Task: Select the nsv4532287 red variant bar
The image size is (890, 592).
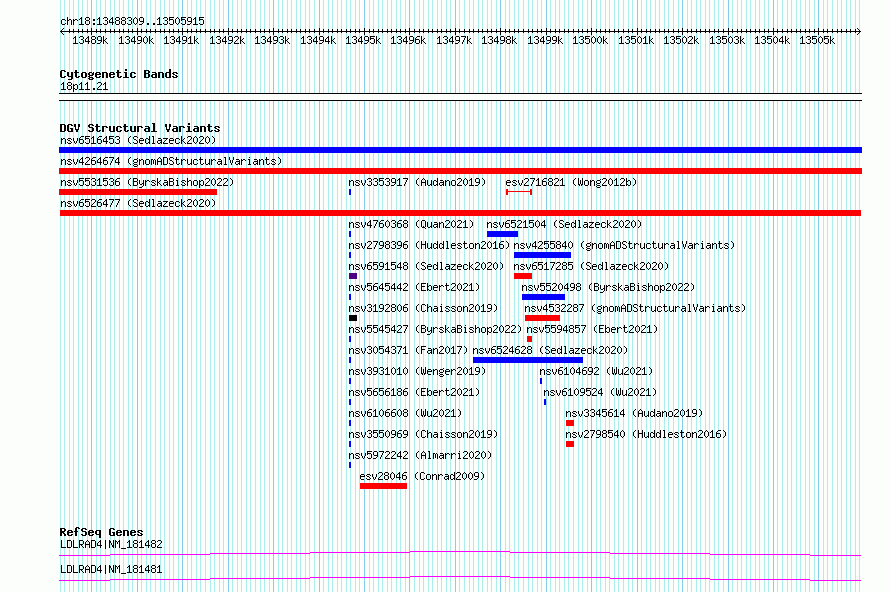Action: pos(543,318)
